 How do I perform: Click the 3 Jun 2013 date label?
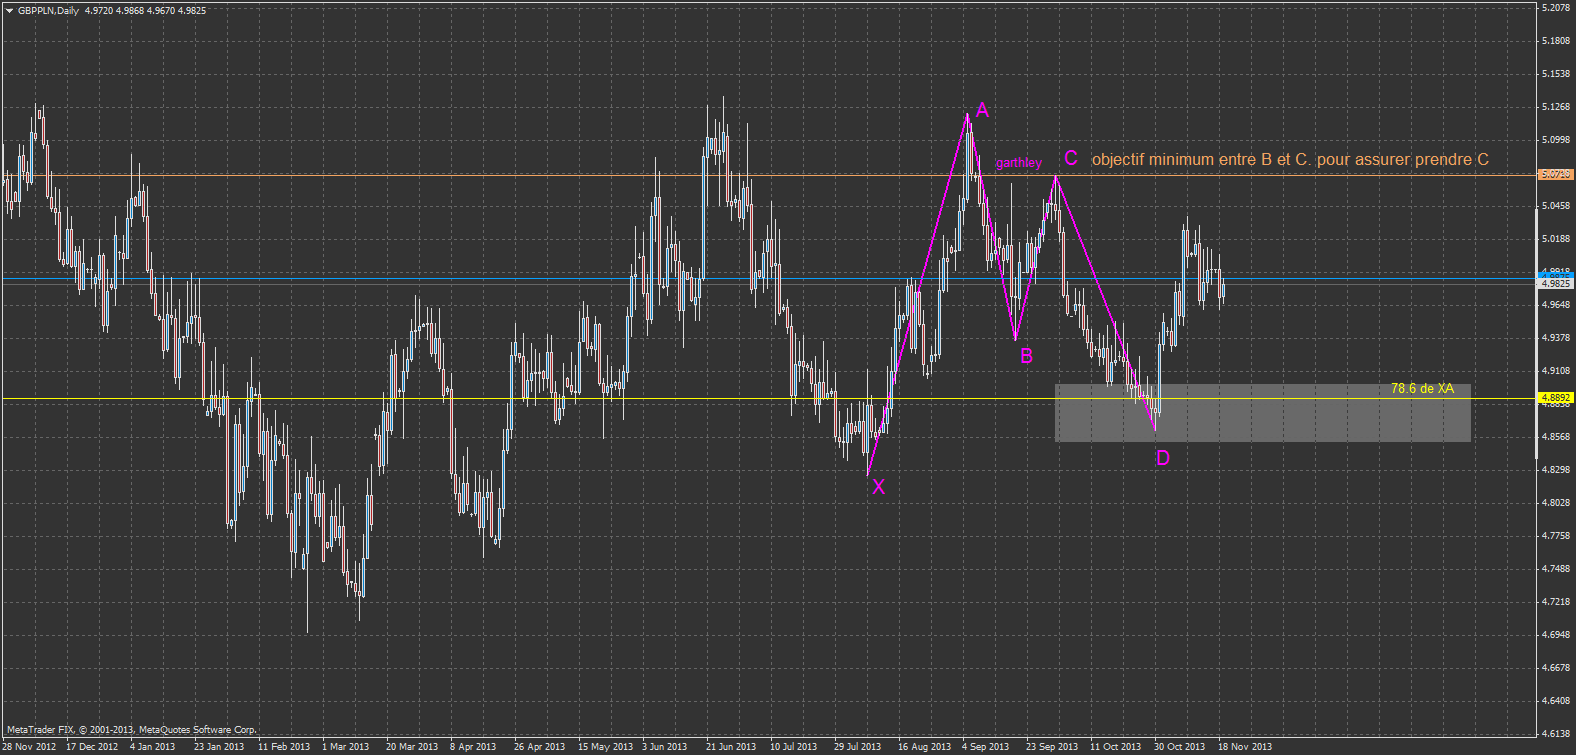pos(665,747)
